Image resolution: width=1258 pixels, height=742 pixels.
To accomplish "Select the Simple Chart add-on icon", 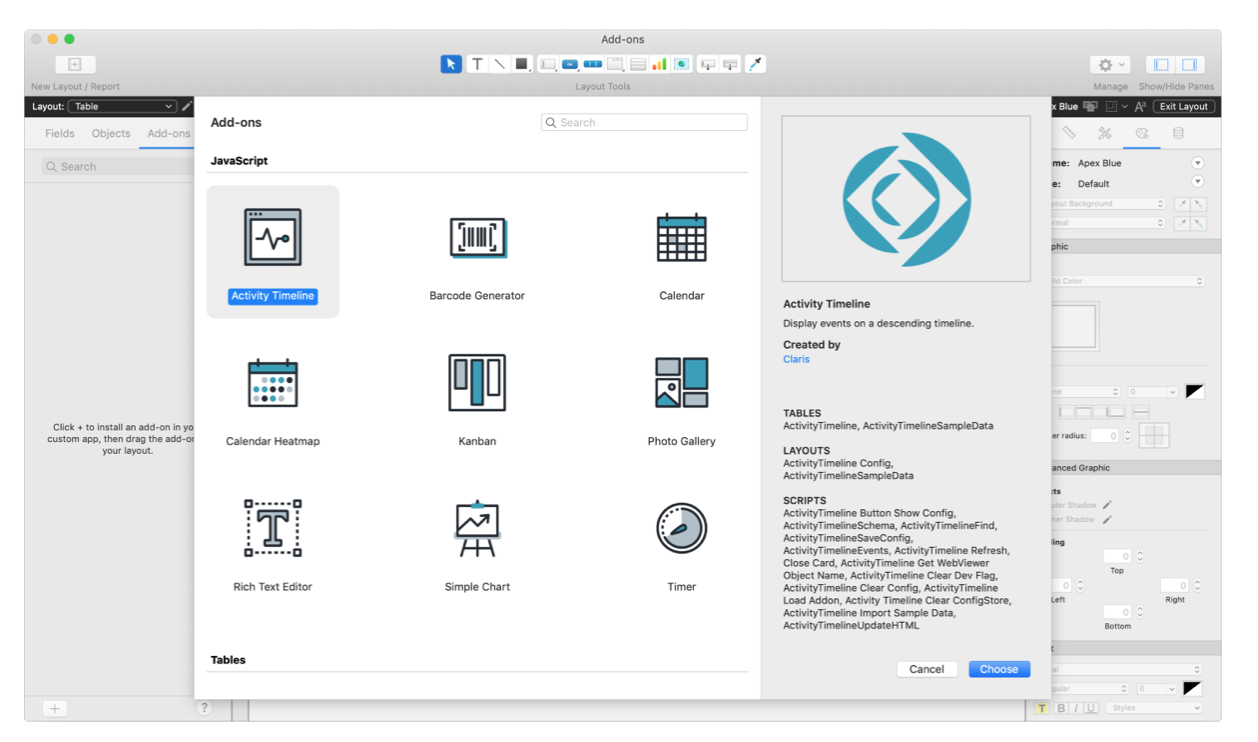I will (477, 528).
